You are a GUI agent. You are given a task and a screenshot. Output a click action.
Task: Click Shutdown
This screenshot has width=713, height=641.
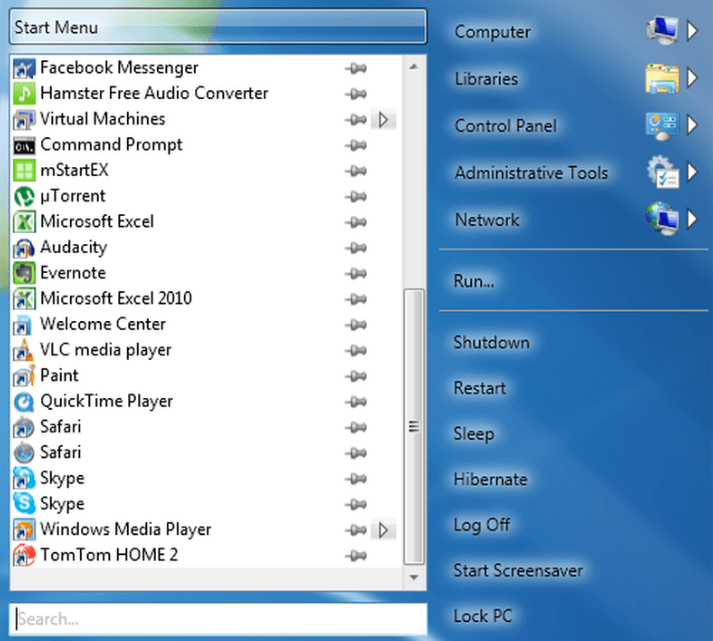(x=492, y=342)
